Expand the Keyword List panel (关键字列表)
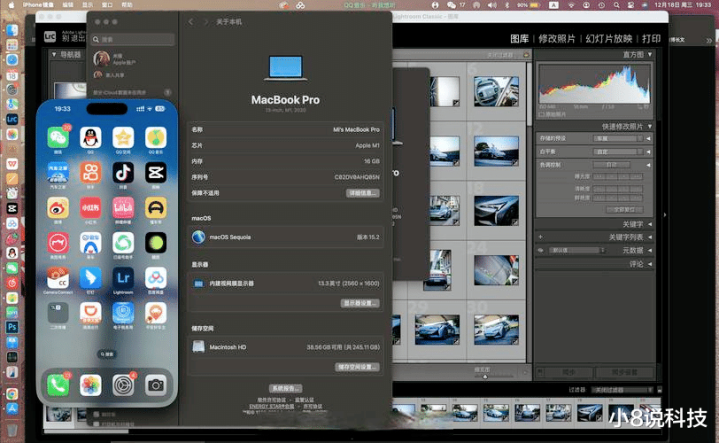This screenshot has height=443, width=719. (x=650, y=237)
